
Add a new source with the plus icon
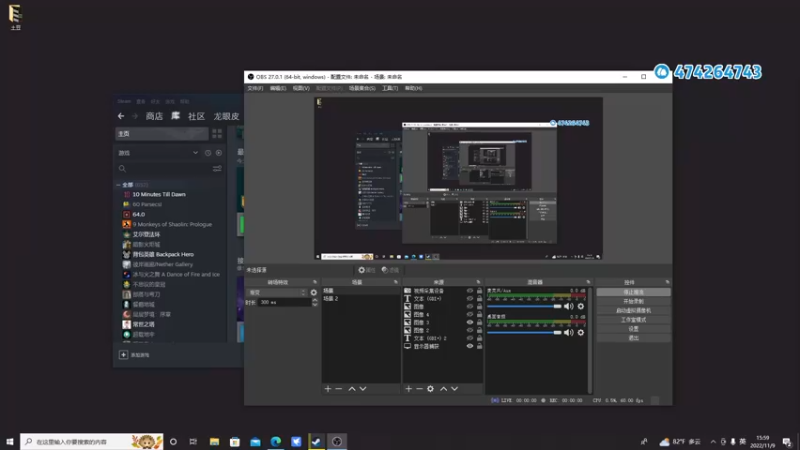408,389
